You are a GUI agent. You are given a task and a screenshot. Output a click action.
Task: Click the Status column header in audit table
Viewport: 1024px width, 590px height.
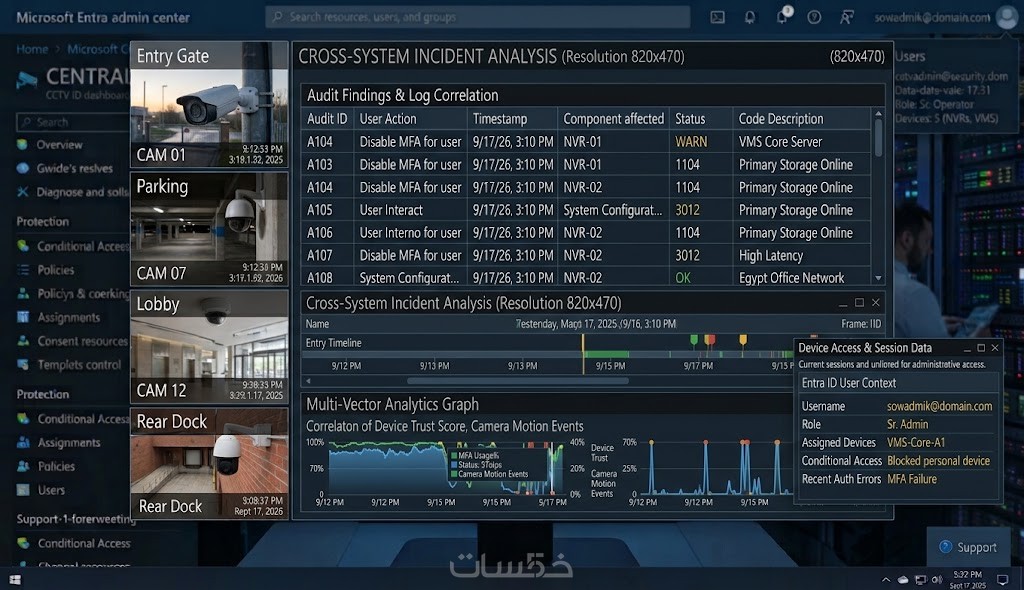tap(690, 119)
